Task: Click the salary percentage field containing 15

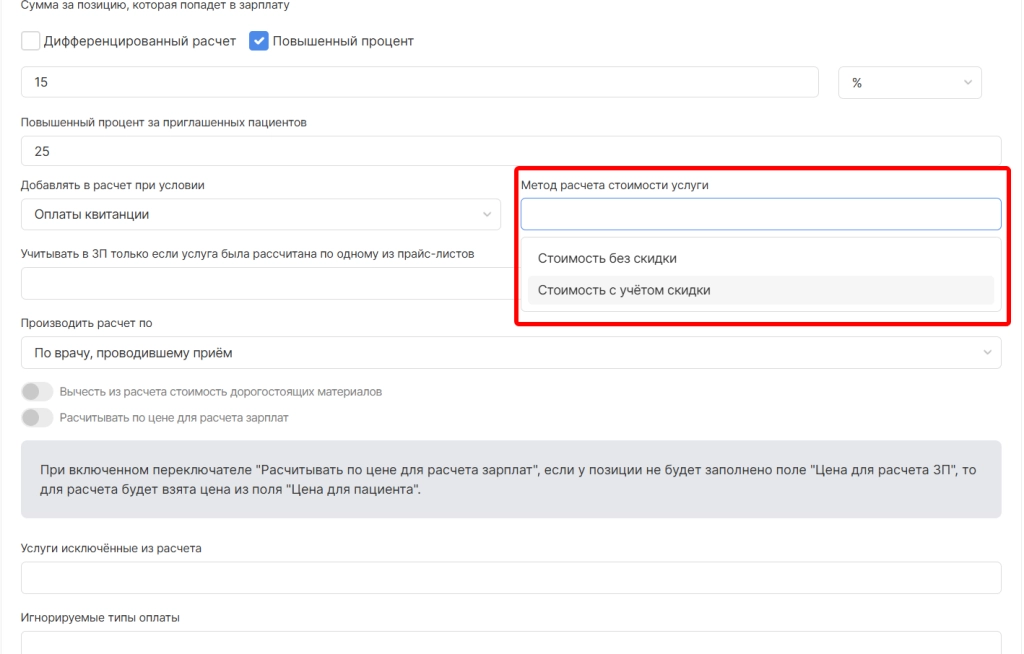Action: point(420,83)
